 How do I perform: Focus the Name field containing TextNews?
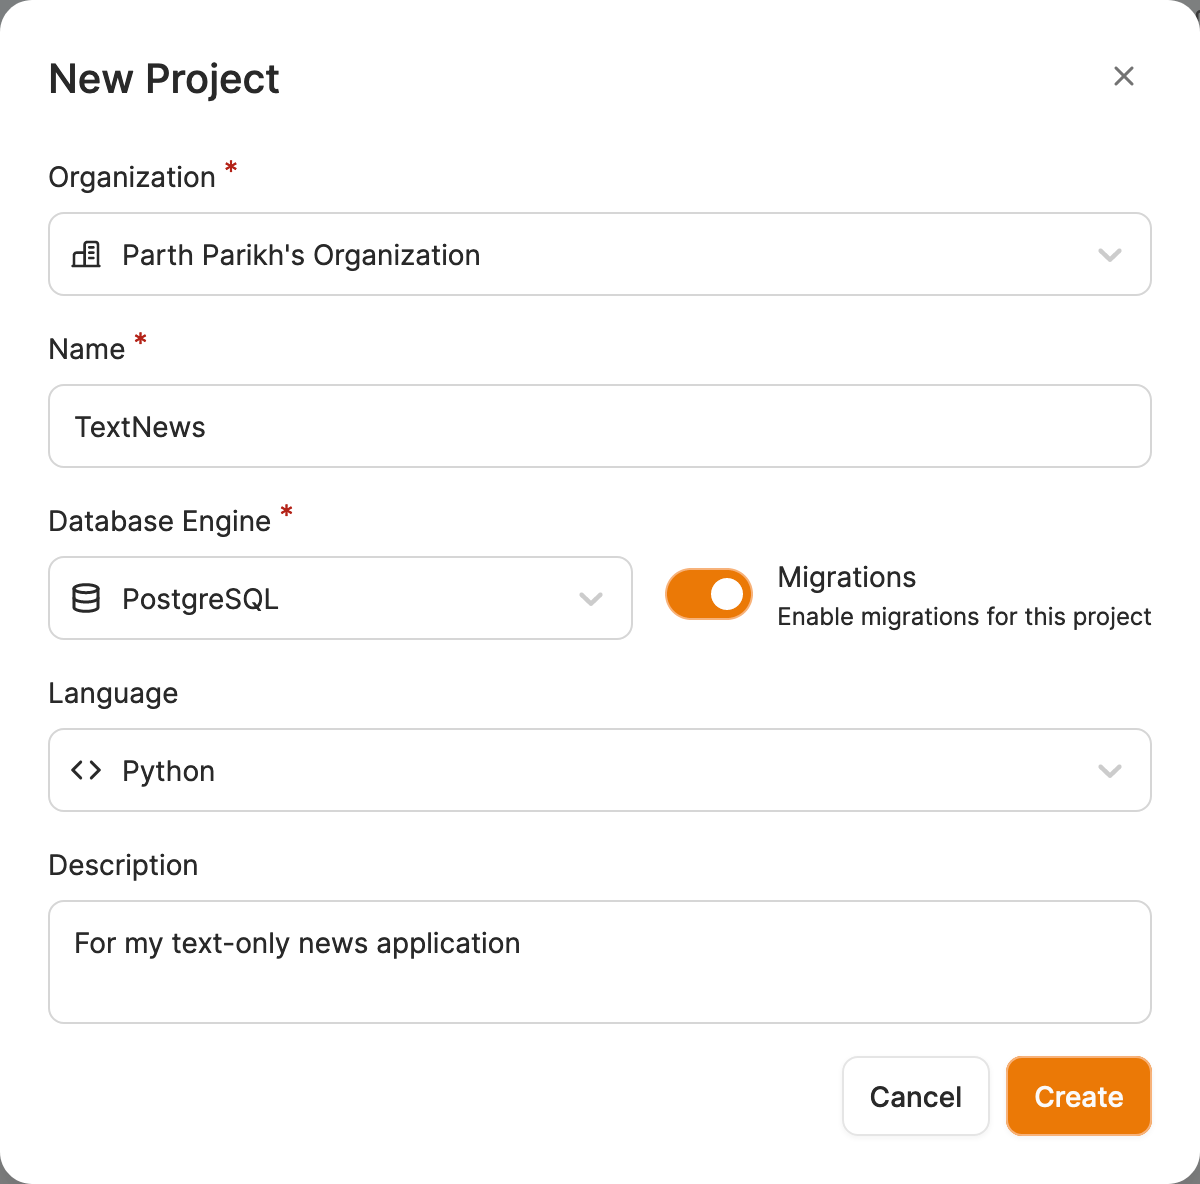(x=600, y=427)
